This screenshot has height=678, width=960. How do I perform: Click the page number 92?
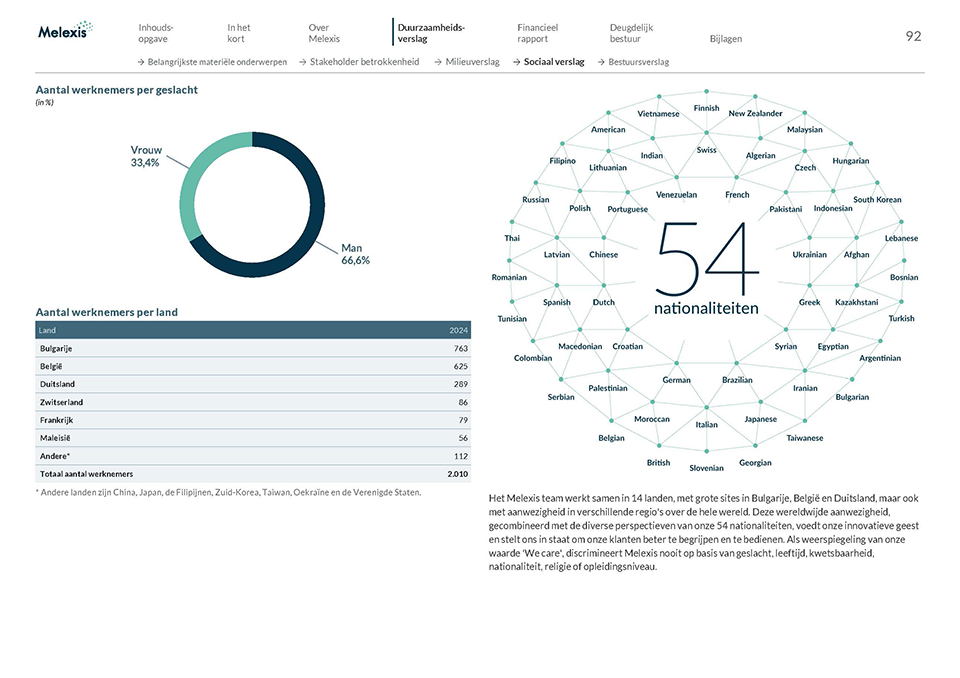pyautogui.click(x=913, y=35)
